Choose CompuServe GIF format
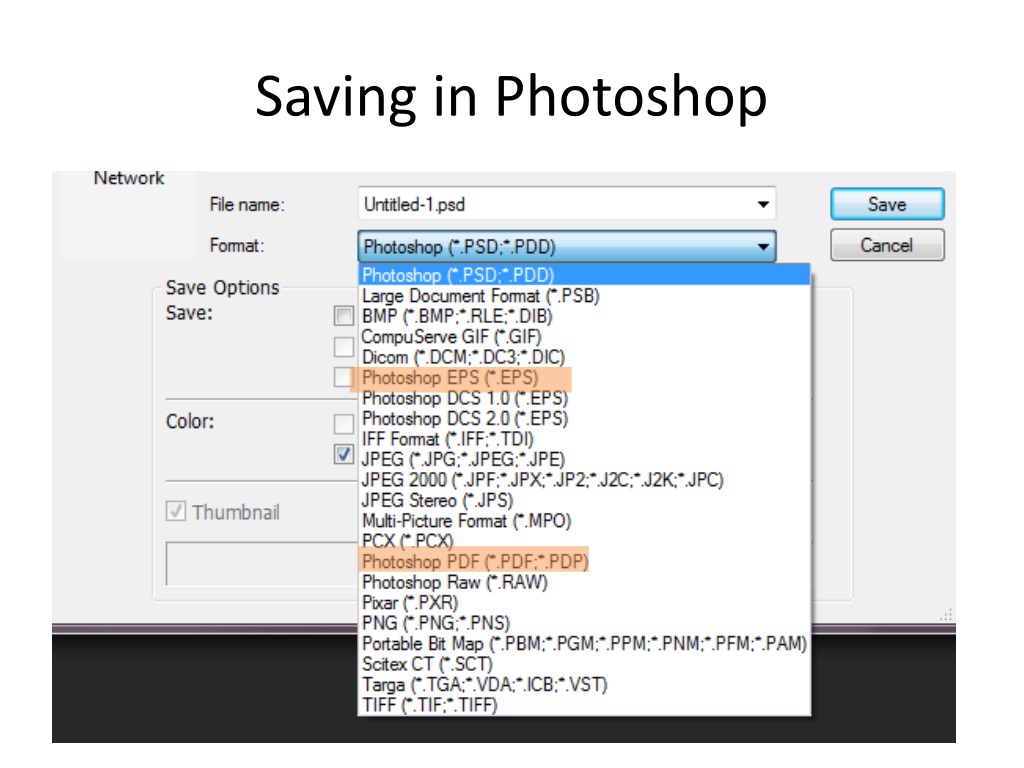The image size is (1024, 768). click(x=584, y=337)
